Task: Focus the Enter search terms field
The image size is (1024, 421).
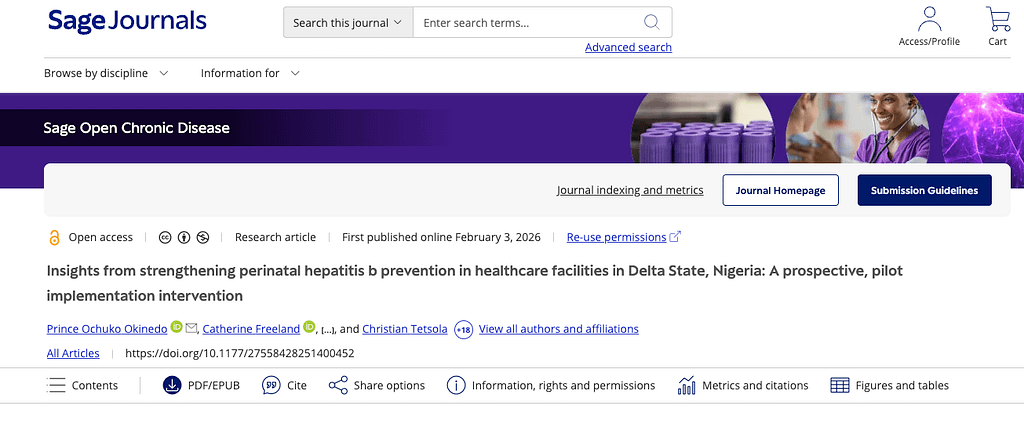Action: [529, 23]
